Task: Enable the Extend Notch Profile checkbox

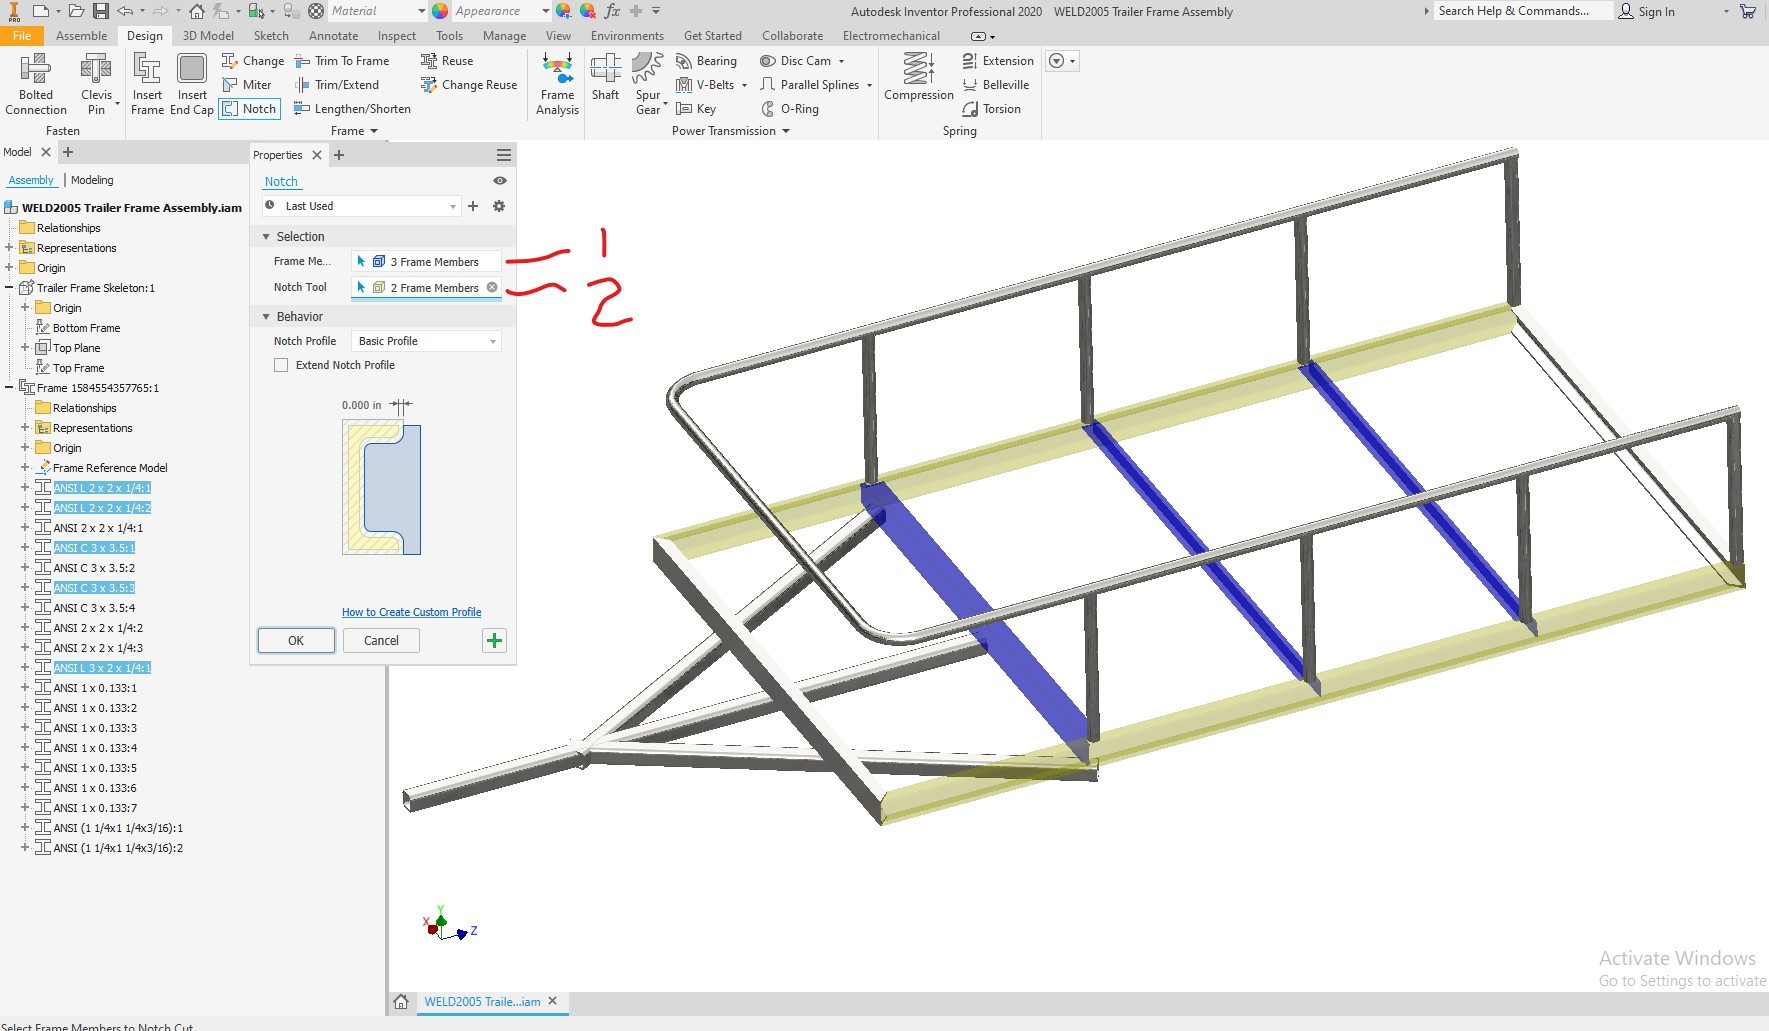Action: click(x=281, y=365)
